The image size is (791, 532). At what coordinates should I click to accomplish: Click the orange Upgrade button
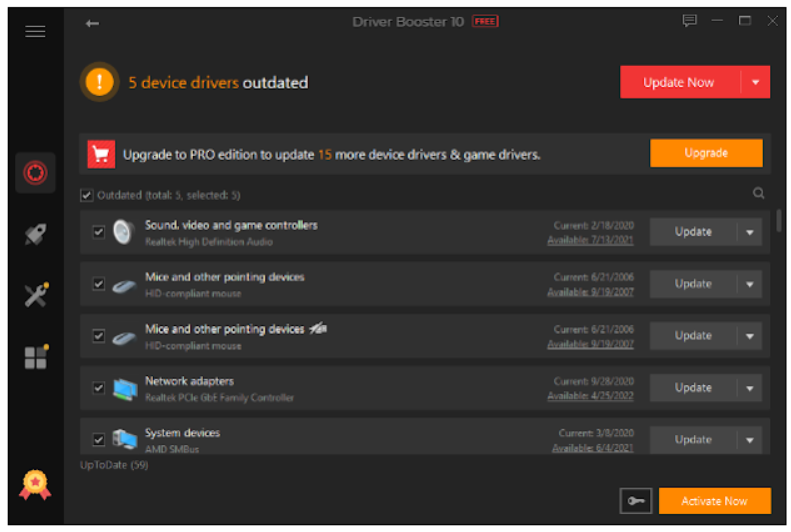[x=706, y=153]
